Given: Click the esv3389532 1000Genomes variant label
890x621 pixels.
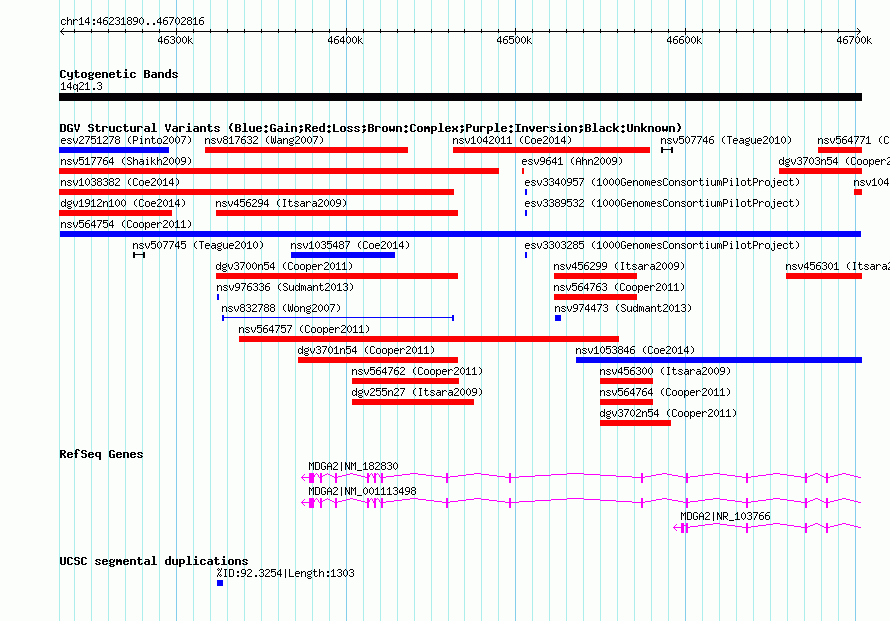Looking at the screenshot, I should pyautogui.click(x=662, y=203).
